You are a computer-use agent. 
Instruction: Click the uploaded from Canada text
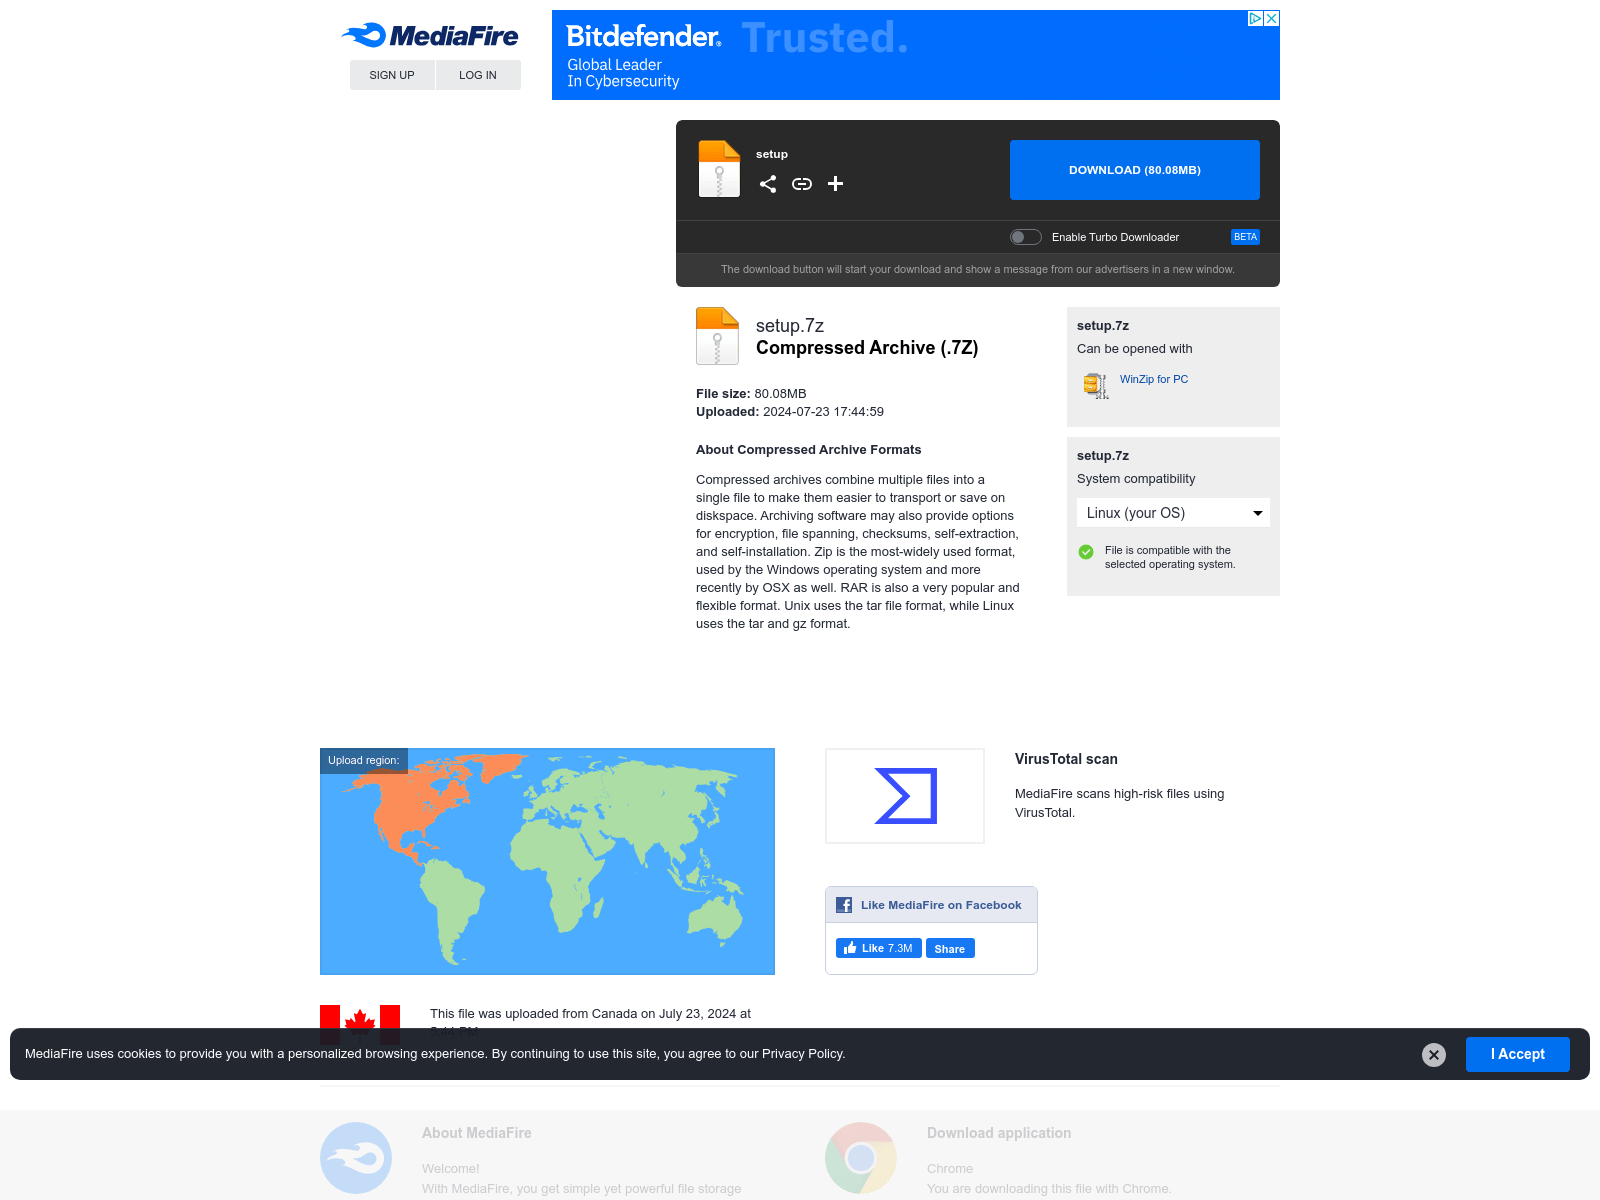590,1014
